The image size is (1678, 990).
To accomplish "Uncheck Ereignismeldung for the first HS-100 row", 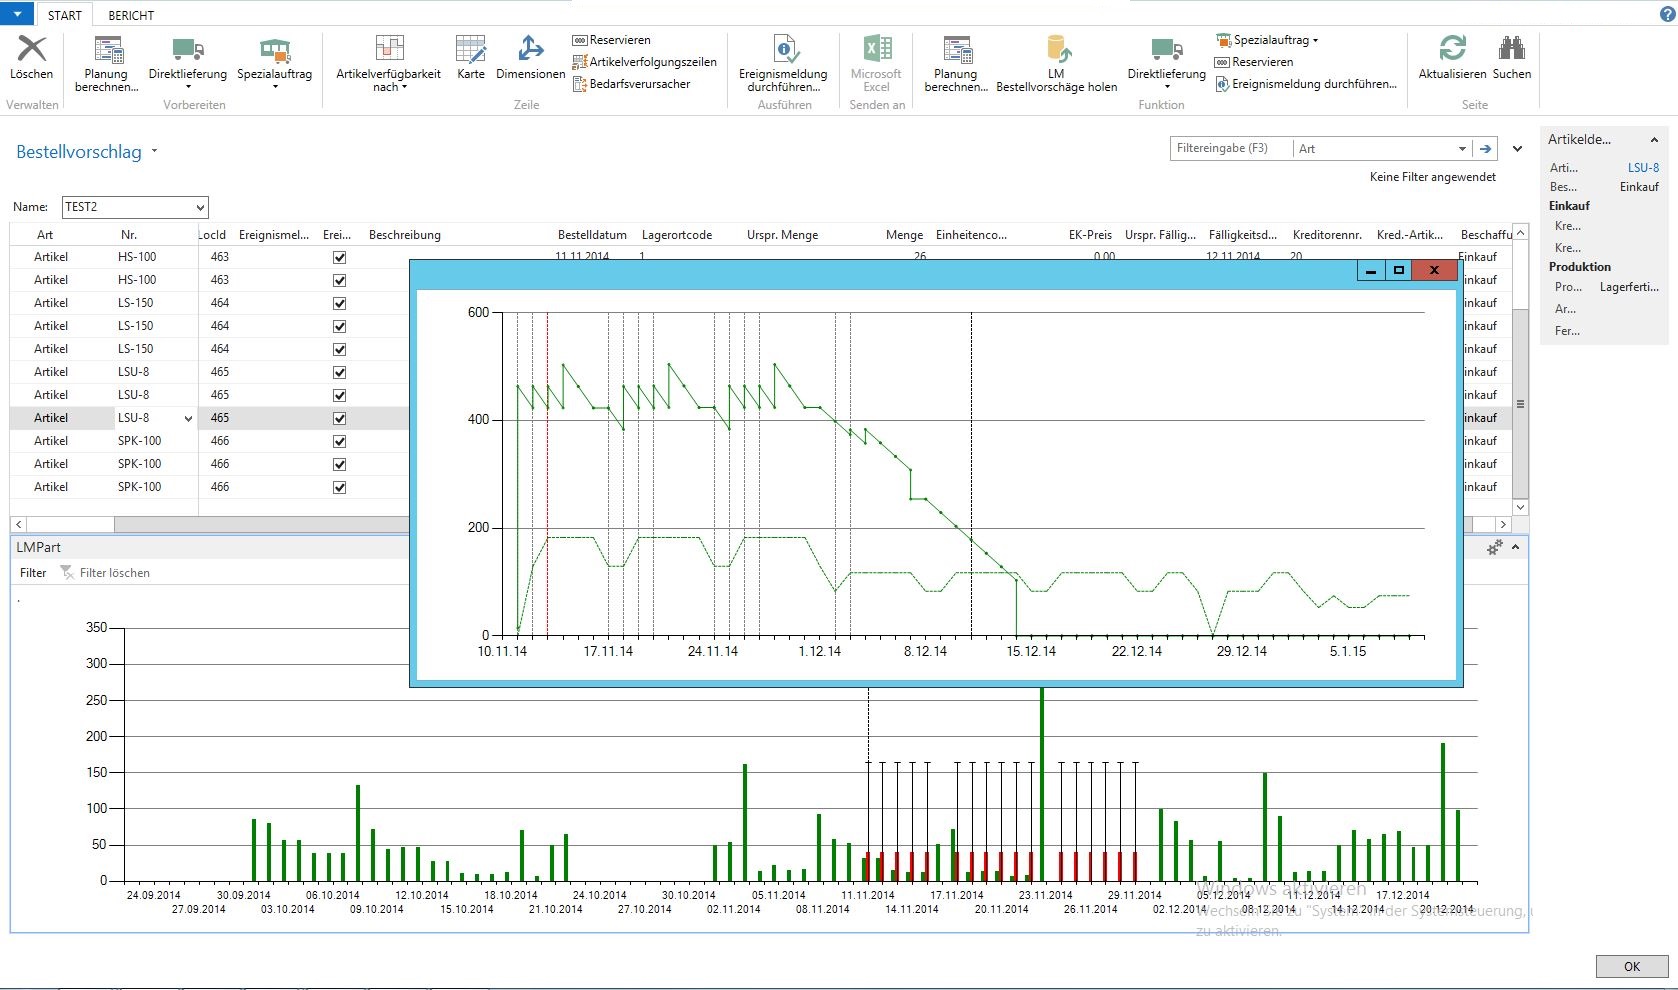I will coord(339,257).
